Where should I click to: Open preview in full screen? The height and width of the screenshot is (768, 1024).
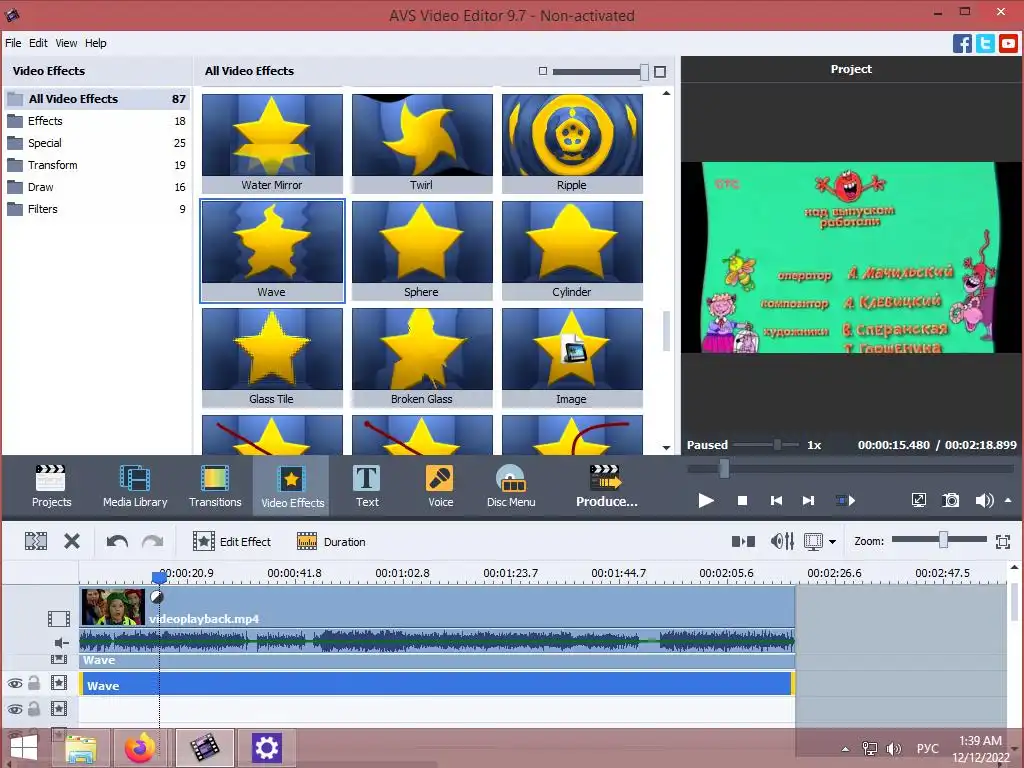[x=918, y=500]
